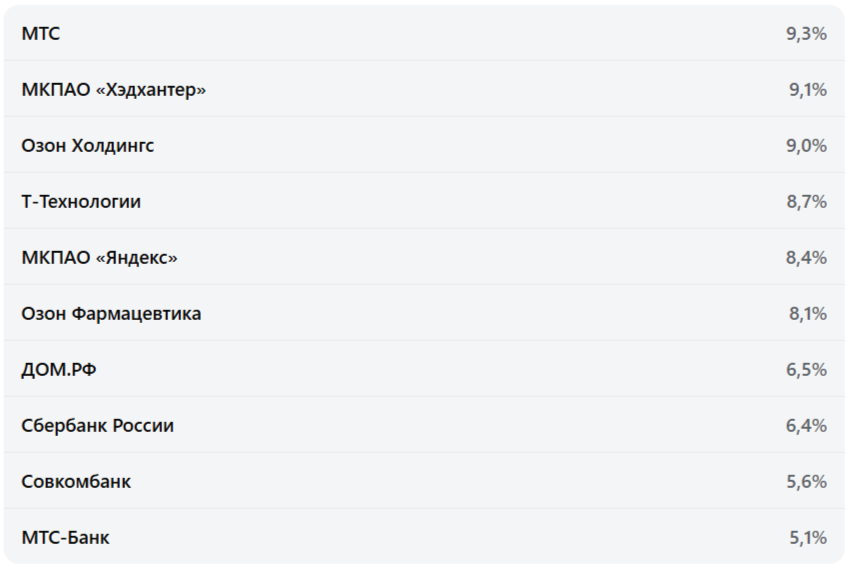The image size is (849, 568).
Task: Select the 5,1% МТС-Банк share
Action: (x=807, y=538)
